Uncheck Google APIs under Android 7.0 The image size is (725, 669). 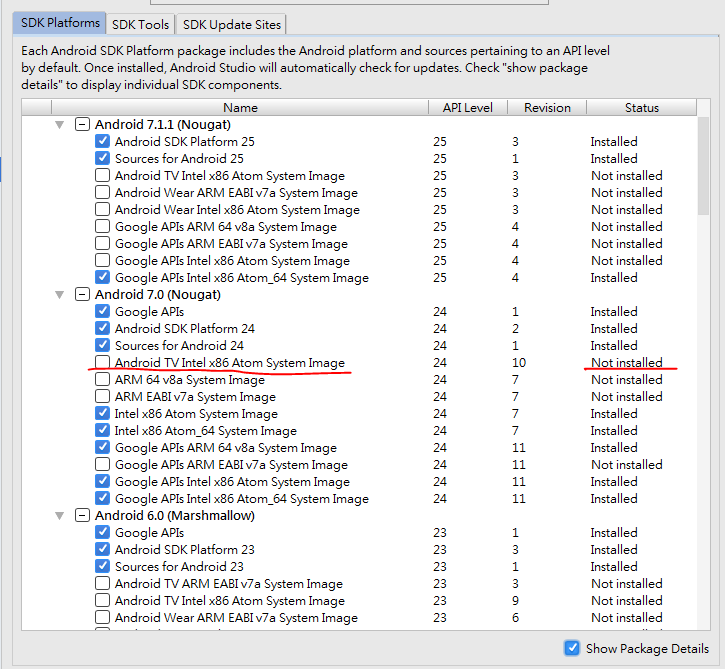[102, 311]
